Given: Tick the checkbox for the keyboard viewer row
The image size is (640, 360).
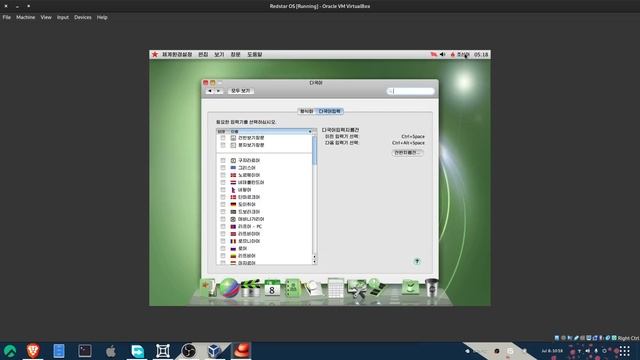Looking at the screenshot, I should (x=223, y=138).
